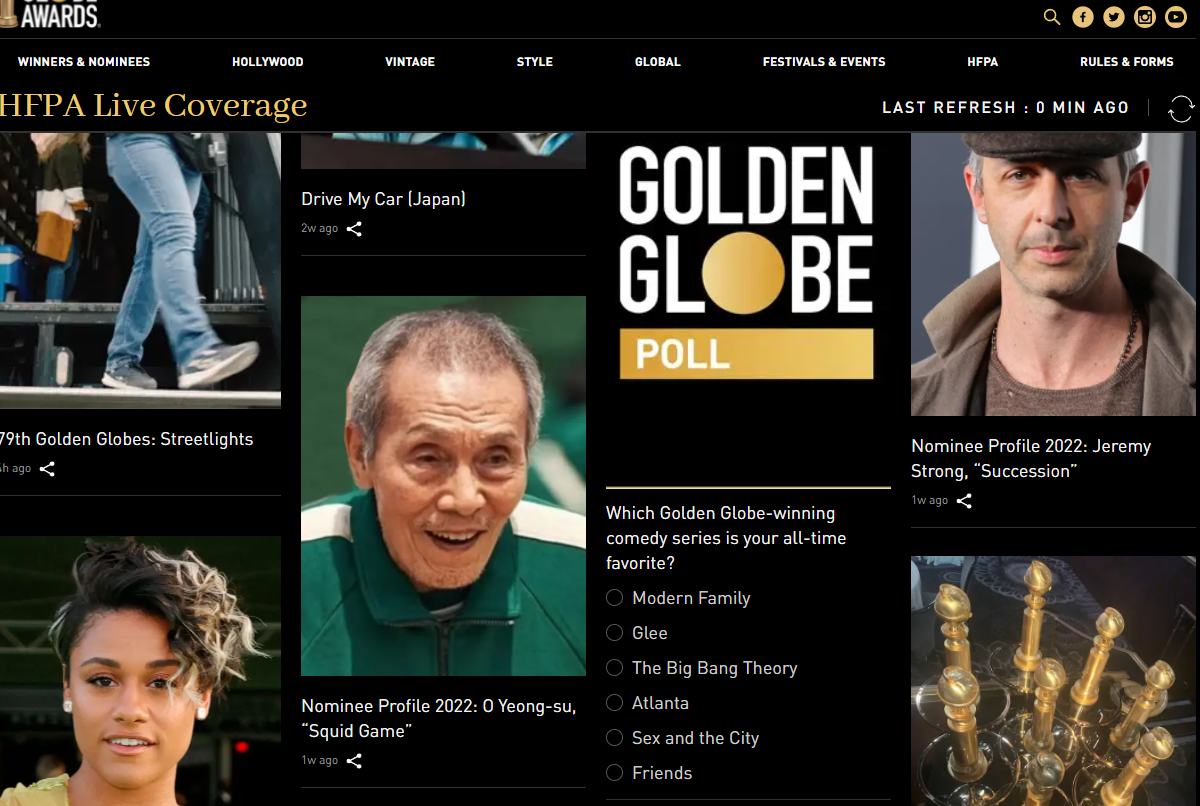Click the '1w ago' timestamp under Jeremy Strong
This screenshot has height=806, width=1200.
click(930, 501)
